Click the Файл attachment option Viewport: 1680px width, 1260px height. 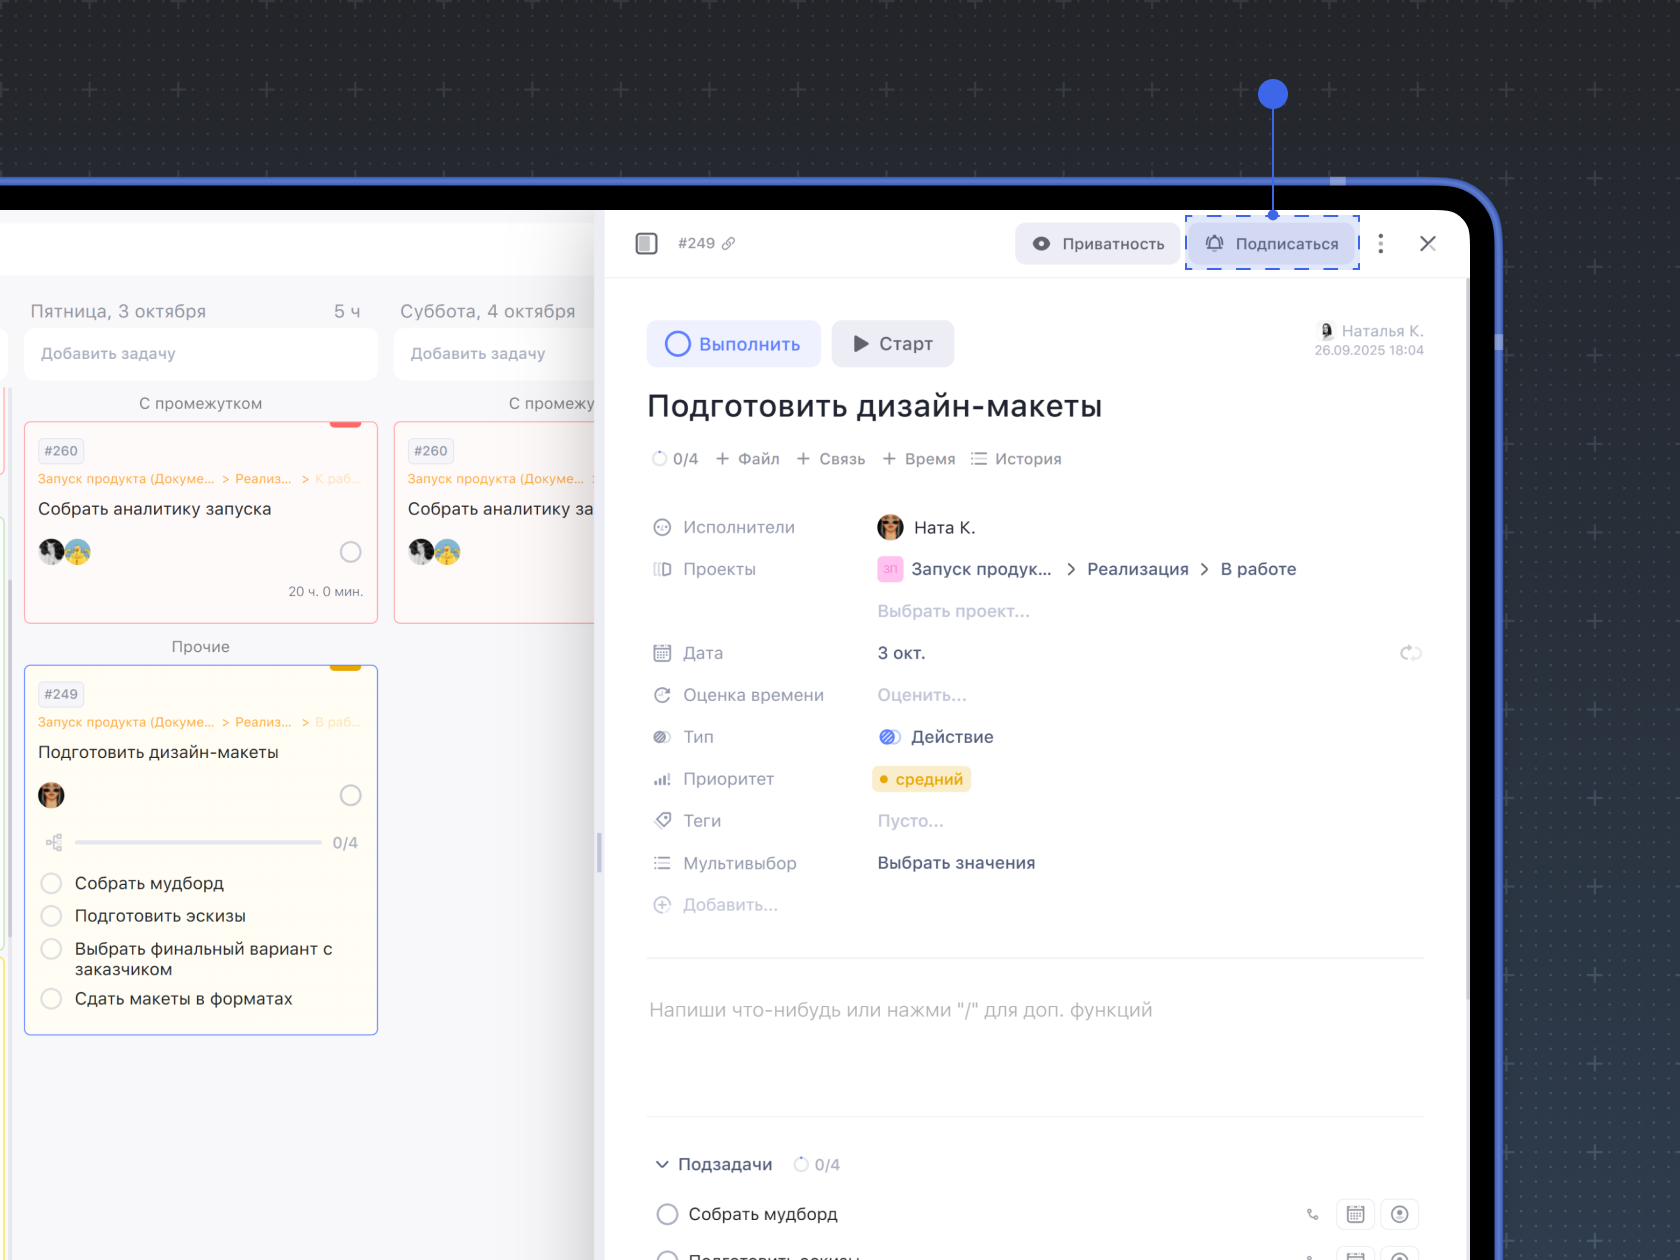[747, 459]
